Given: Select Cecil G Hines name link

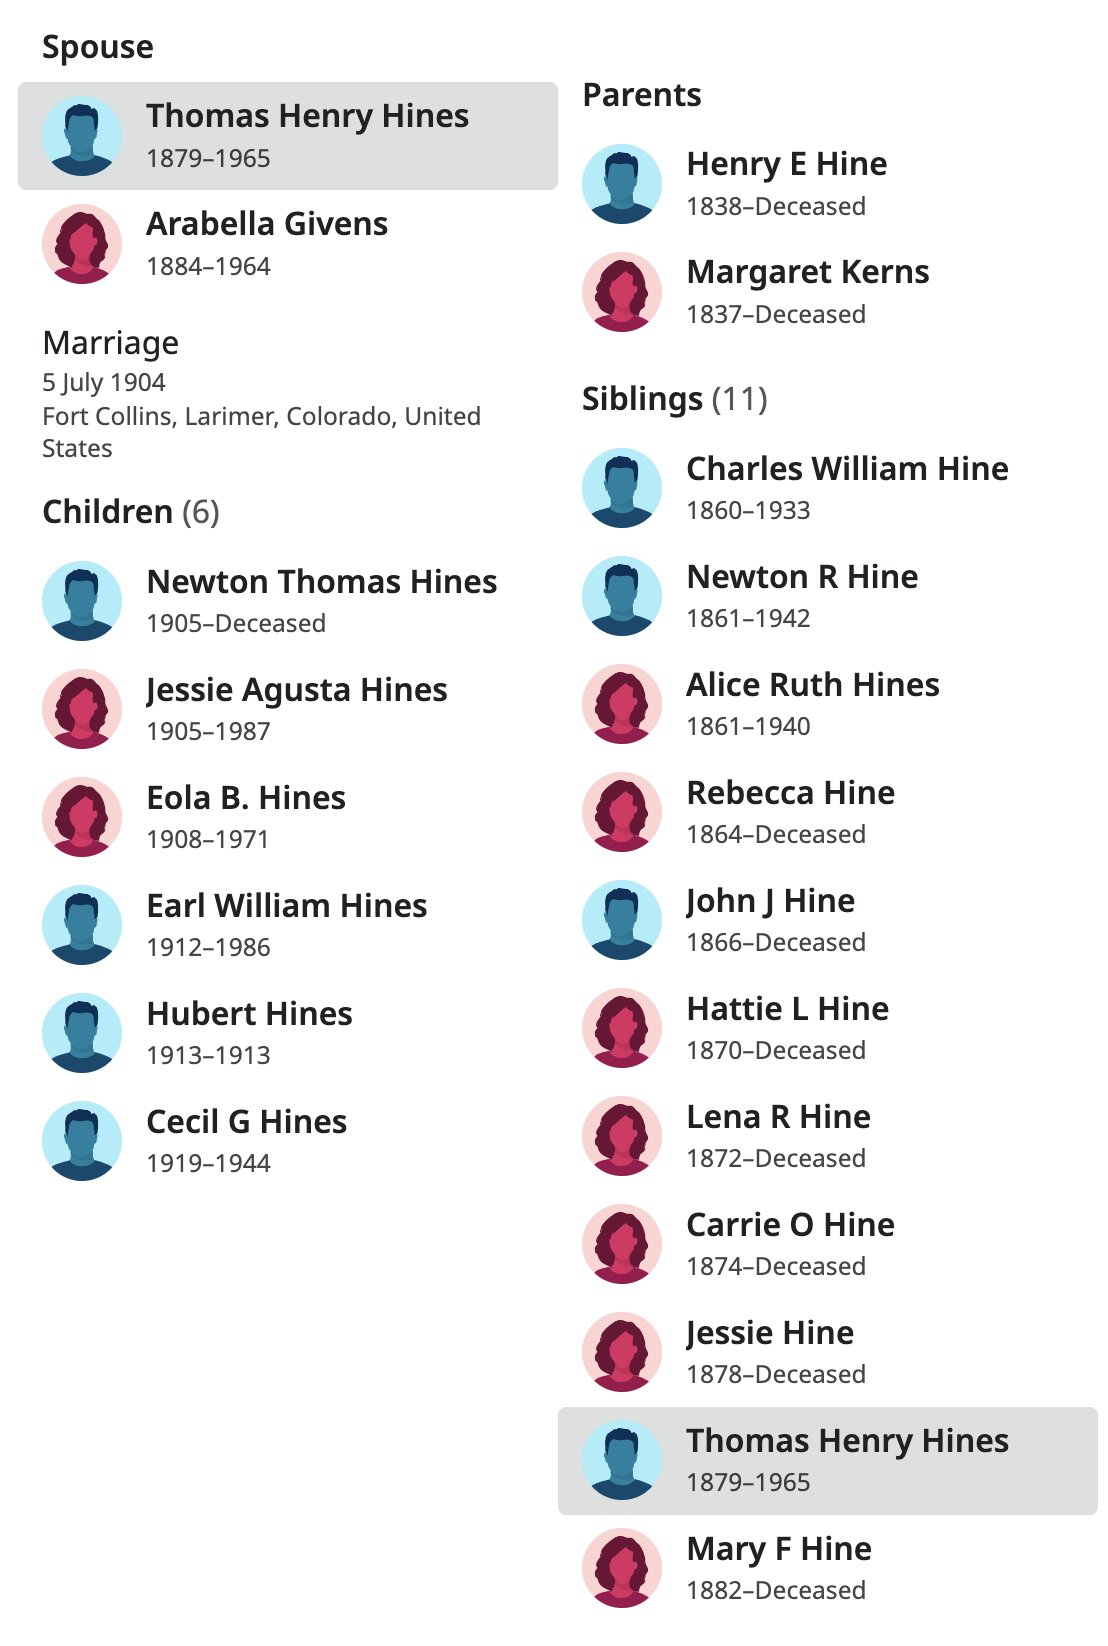Looking at the screenshot, I should 247,1122.
